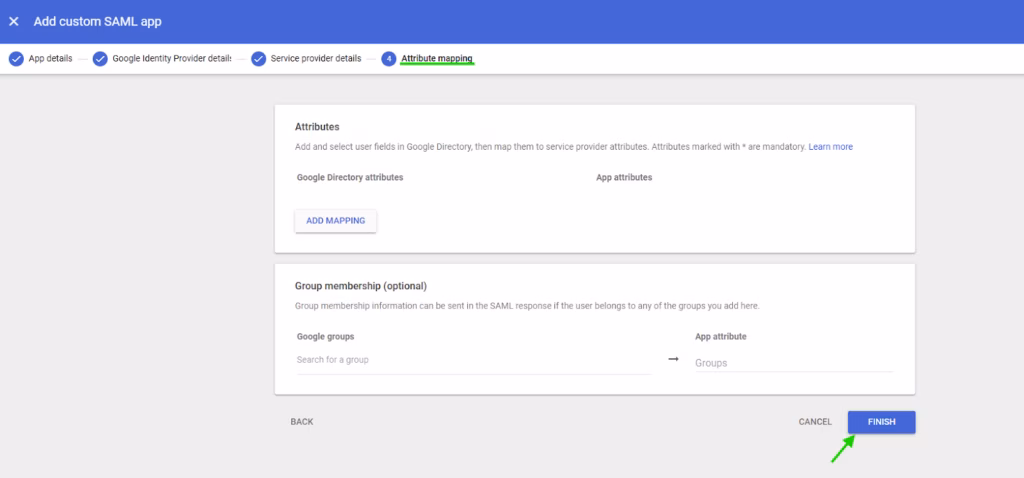Go to the App details step

point(50,59)
